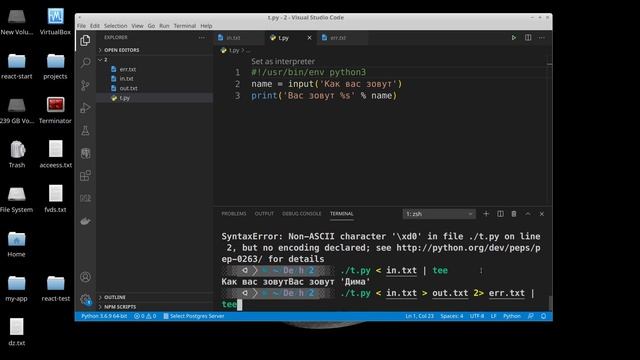Open Accounts icon in activity bar
Image resolution: width=640 pixels, height=360 pixels.
(x=85, y=277)
